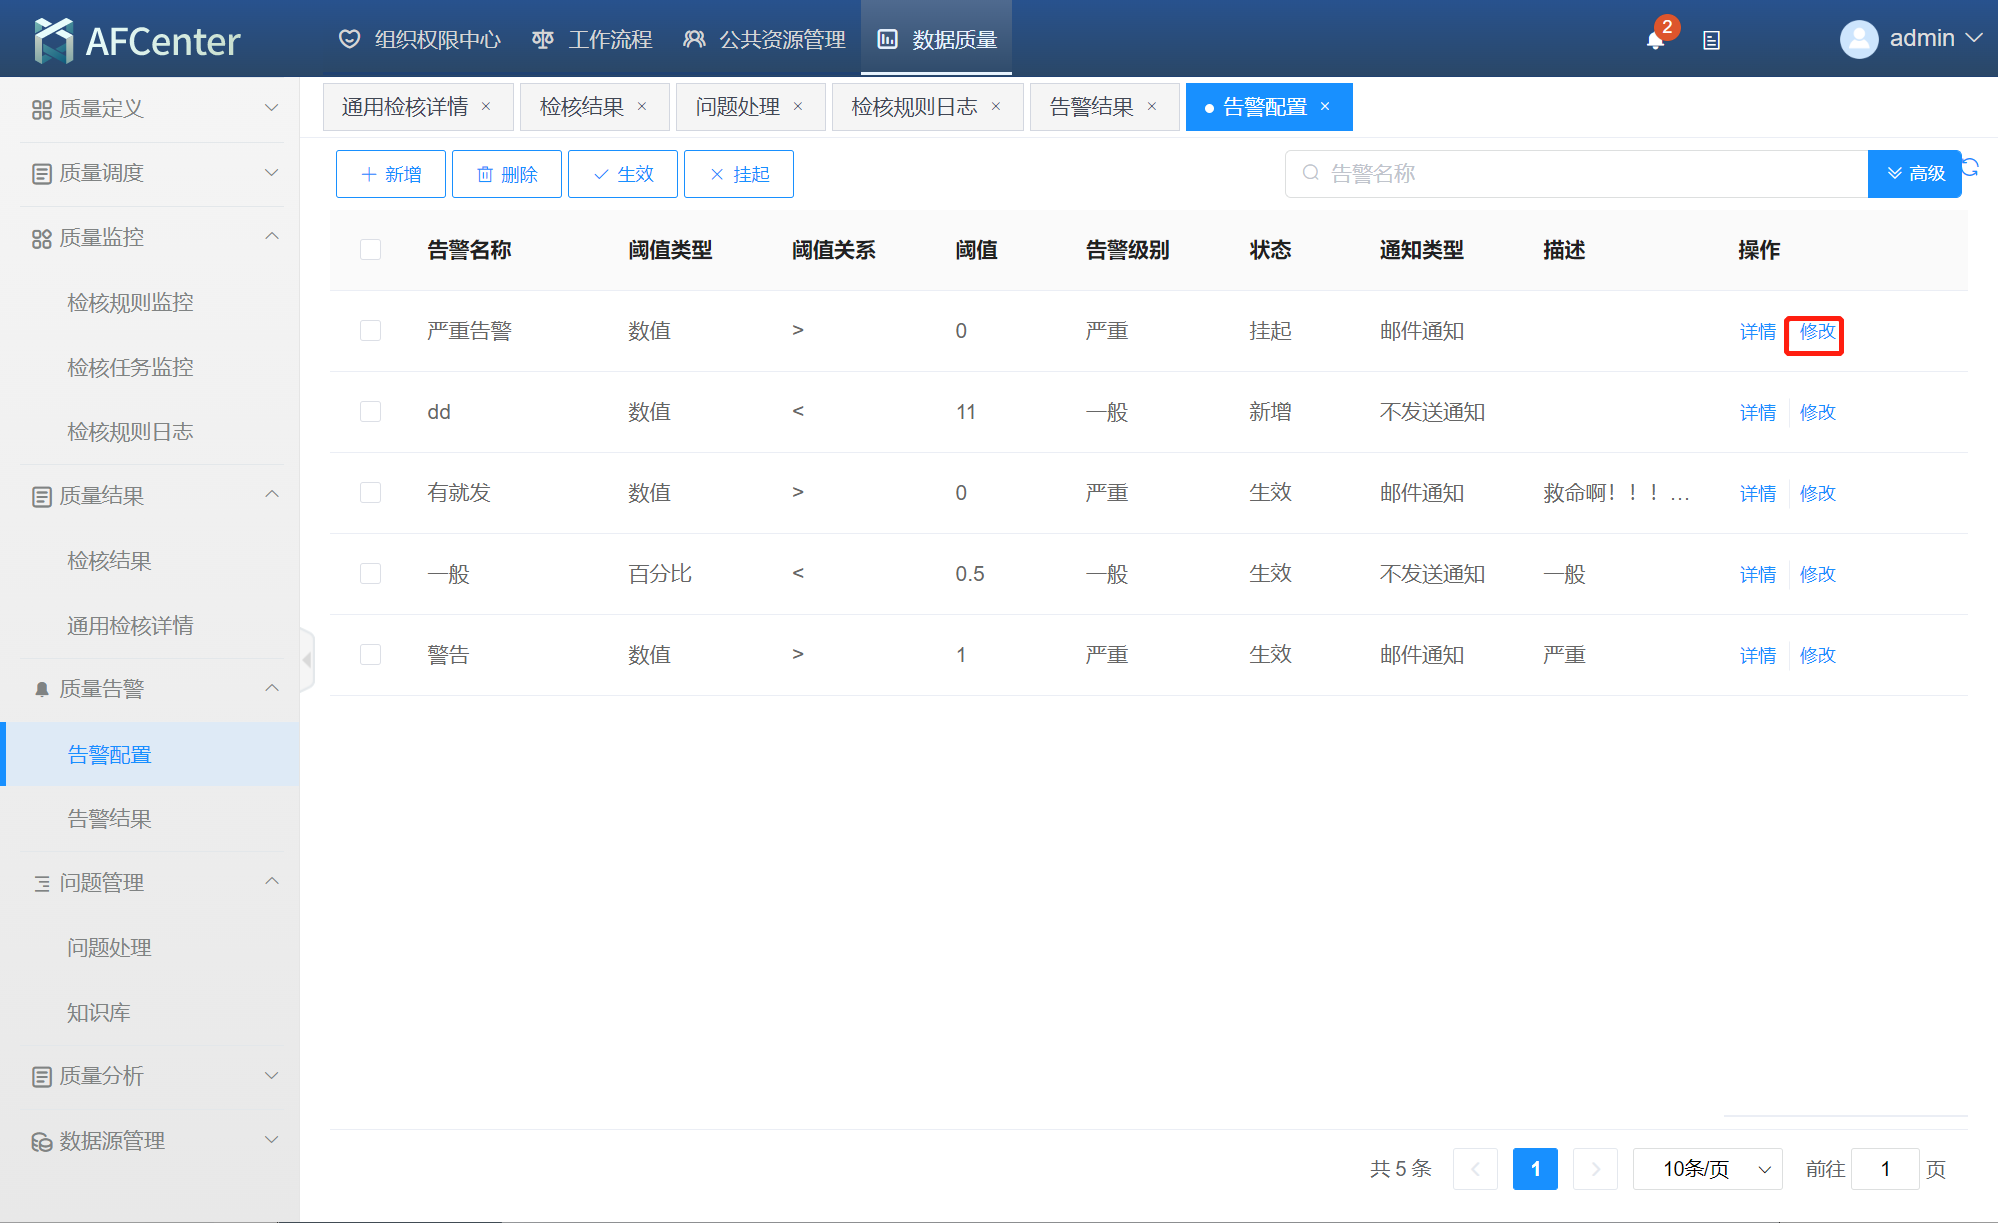Click the document icon next to the bell
The width and height of the screenshot is (1998, 1223).
[x=1711, y=41]
